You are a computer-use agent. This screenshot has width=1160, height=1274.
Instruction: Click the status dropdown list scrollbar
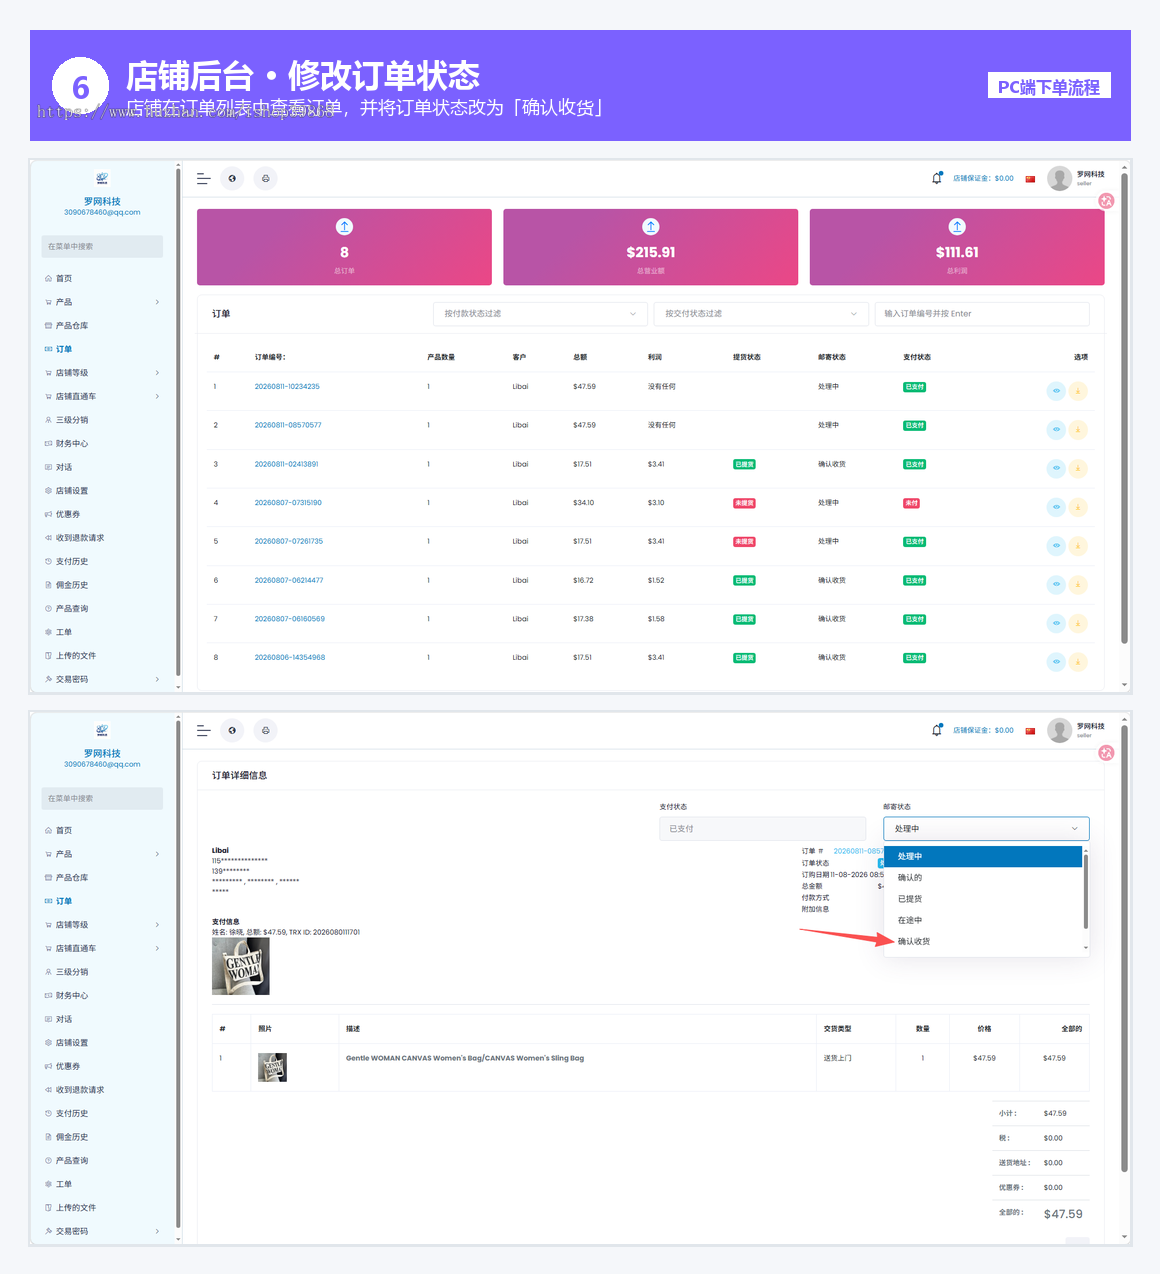[1086, 890]
